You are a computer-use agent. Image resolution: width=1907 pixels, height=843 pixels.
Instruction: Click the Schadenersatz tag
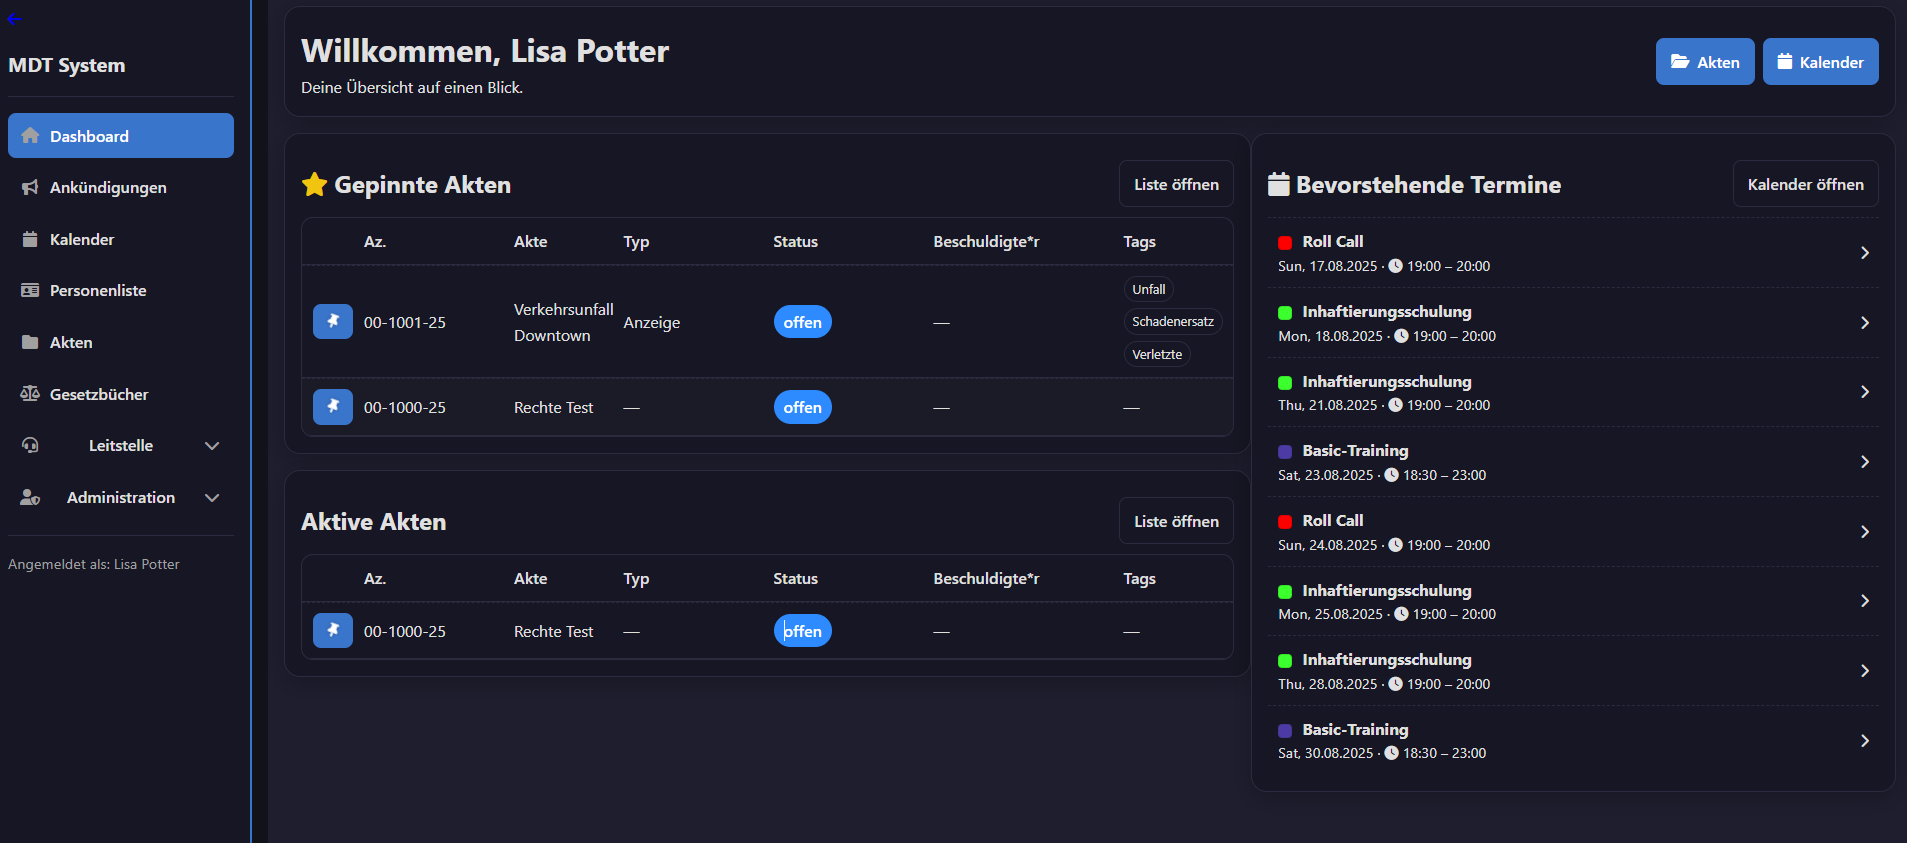[1173, 322]
